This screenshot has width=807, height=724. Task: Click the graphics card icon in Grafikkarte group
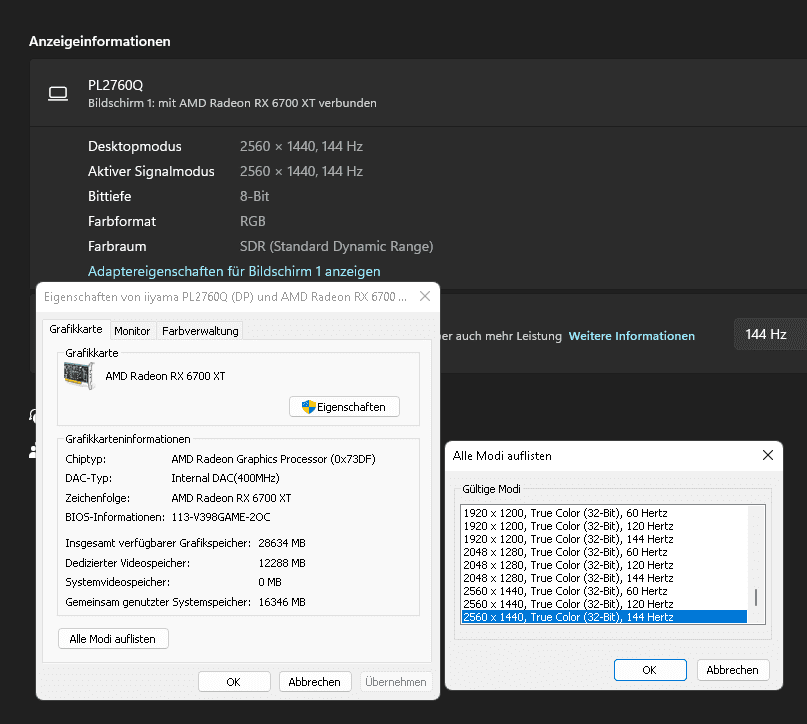79,375
